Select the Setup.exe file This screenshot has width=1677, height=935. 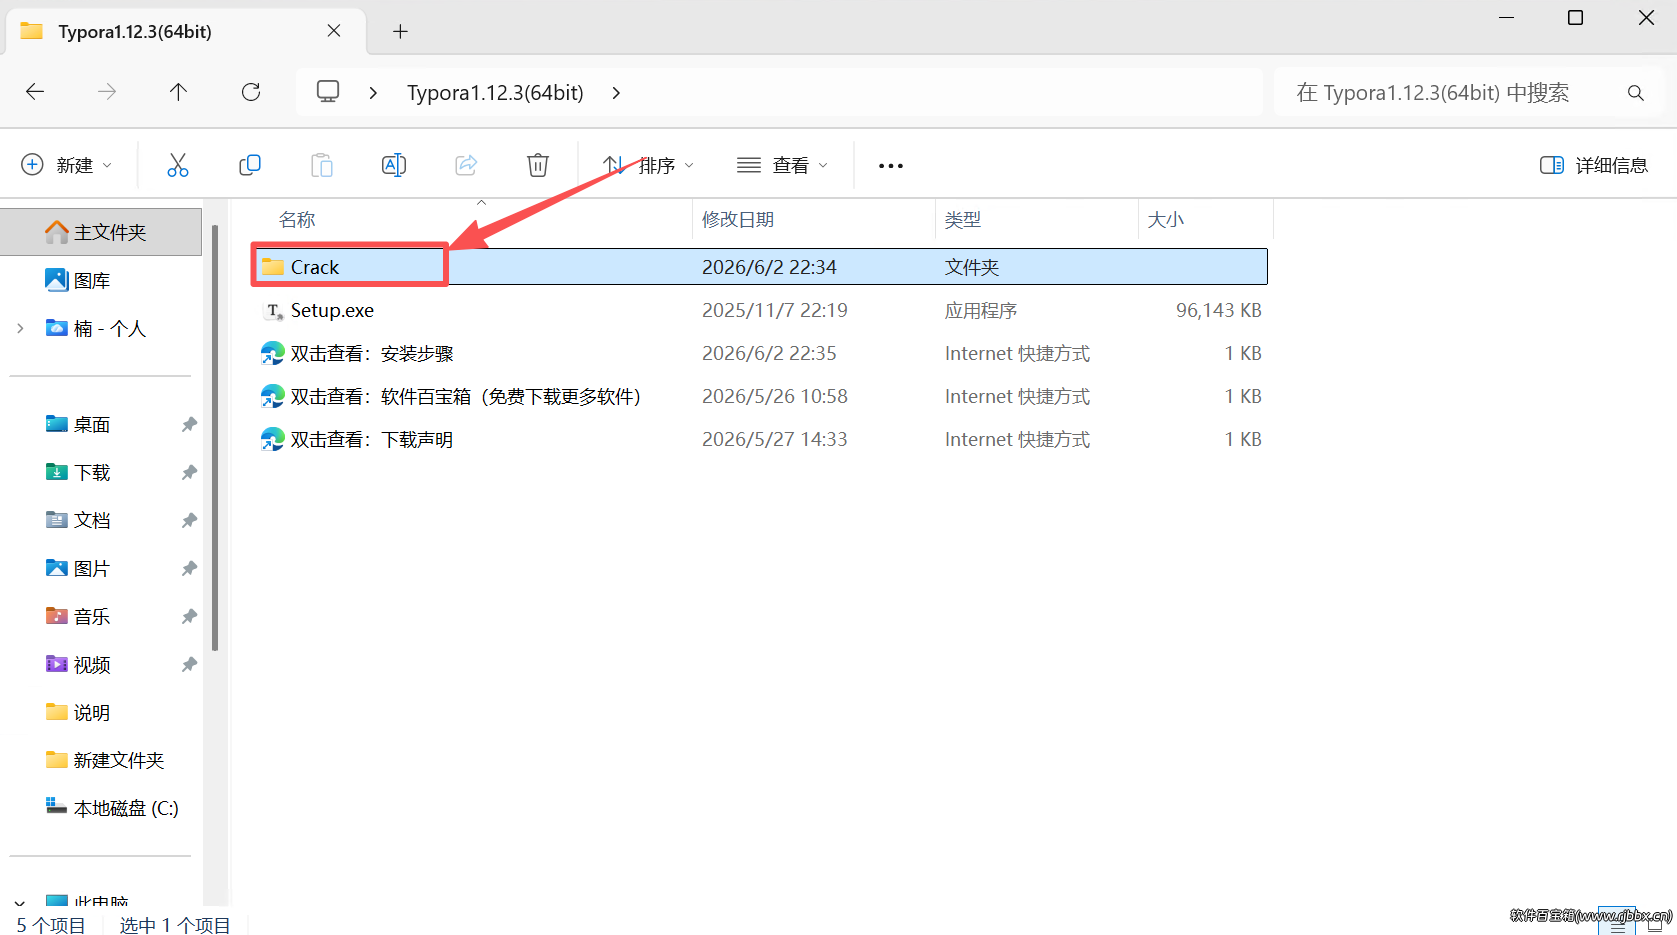(760, 310)
